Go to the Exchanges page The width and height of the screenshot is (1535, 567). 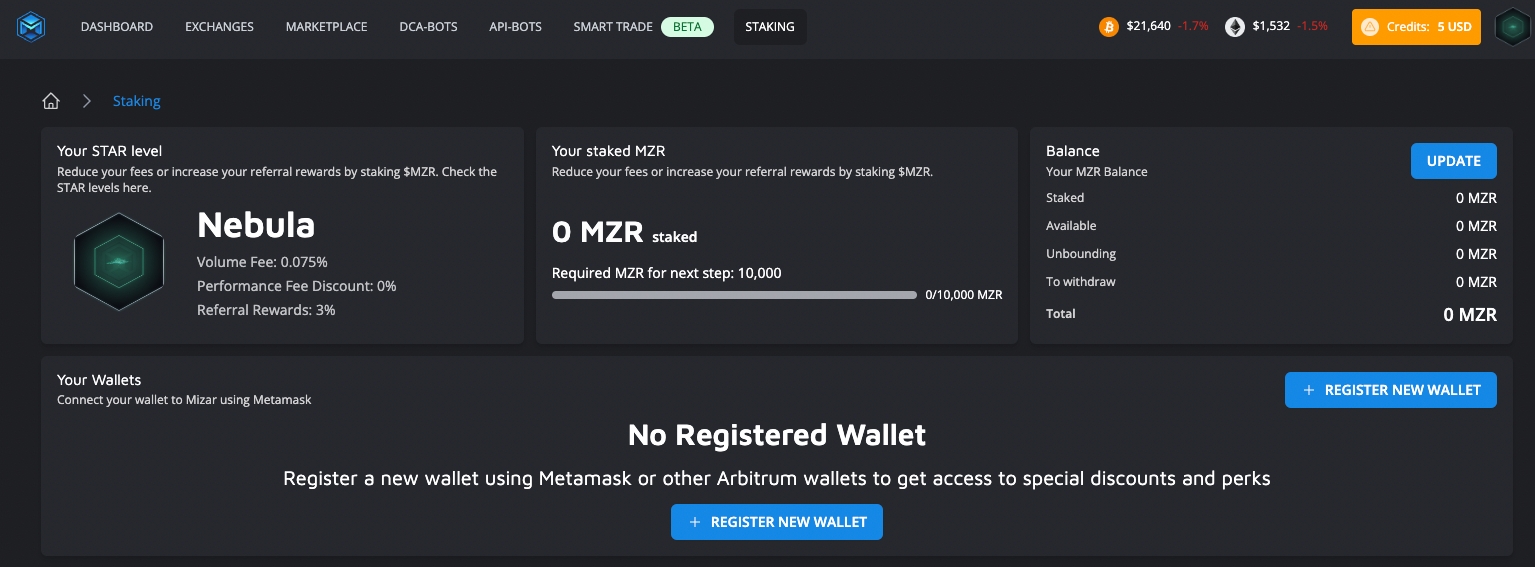point(219,27)
